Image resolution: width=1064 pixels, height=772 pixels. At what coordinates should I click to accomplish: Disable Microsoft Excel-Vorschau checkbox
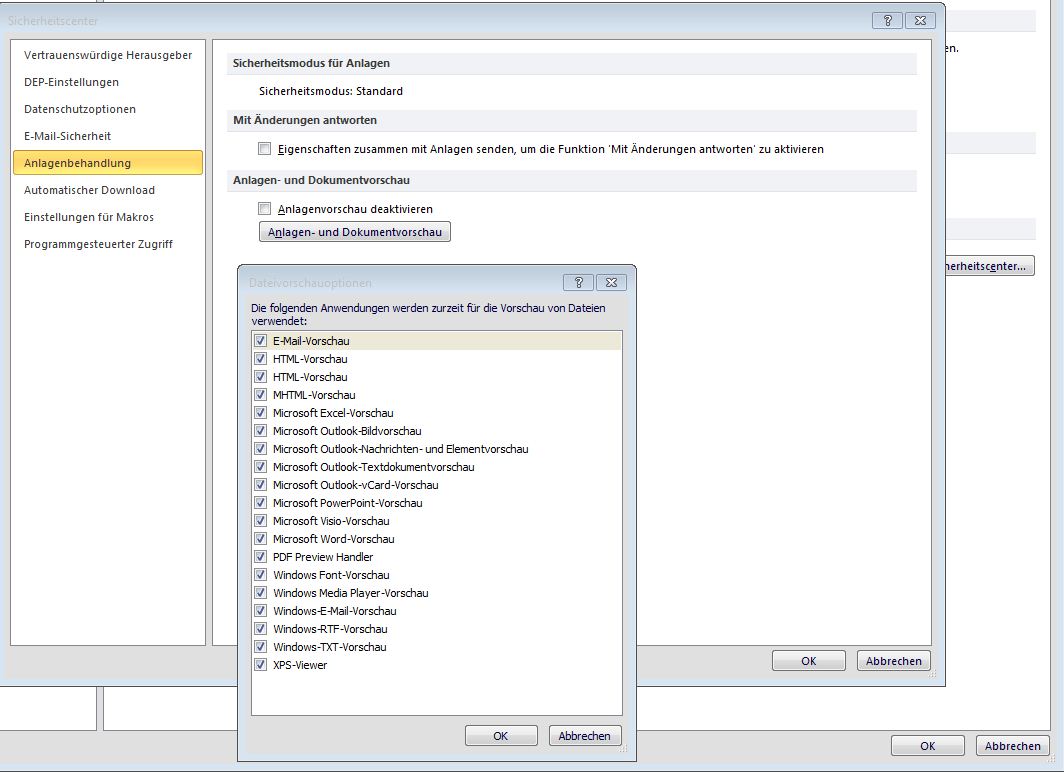pyautogui.click(x=261, y=413)
